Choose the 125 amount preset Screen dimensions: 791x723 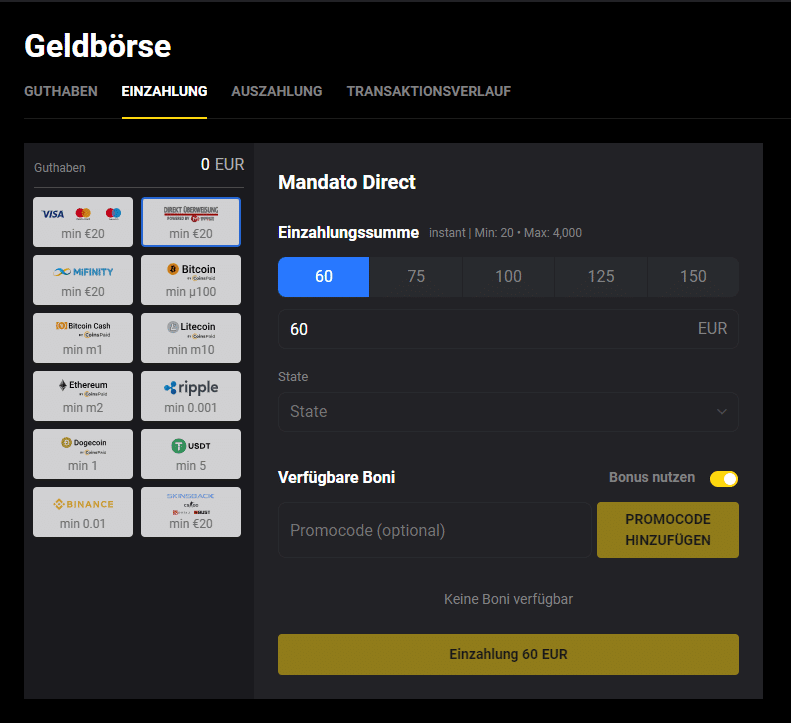[x=601, y=276]
